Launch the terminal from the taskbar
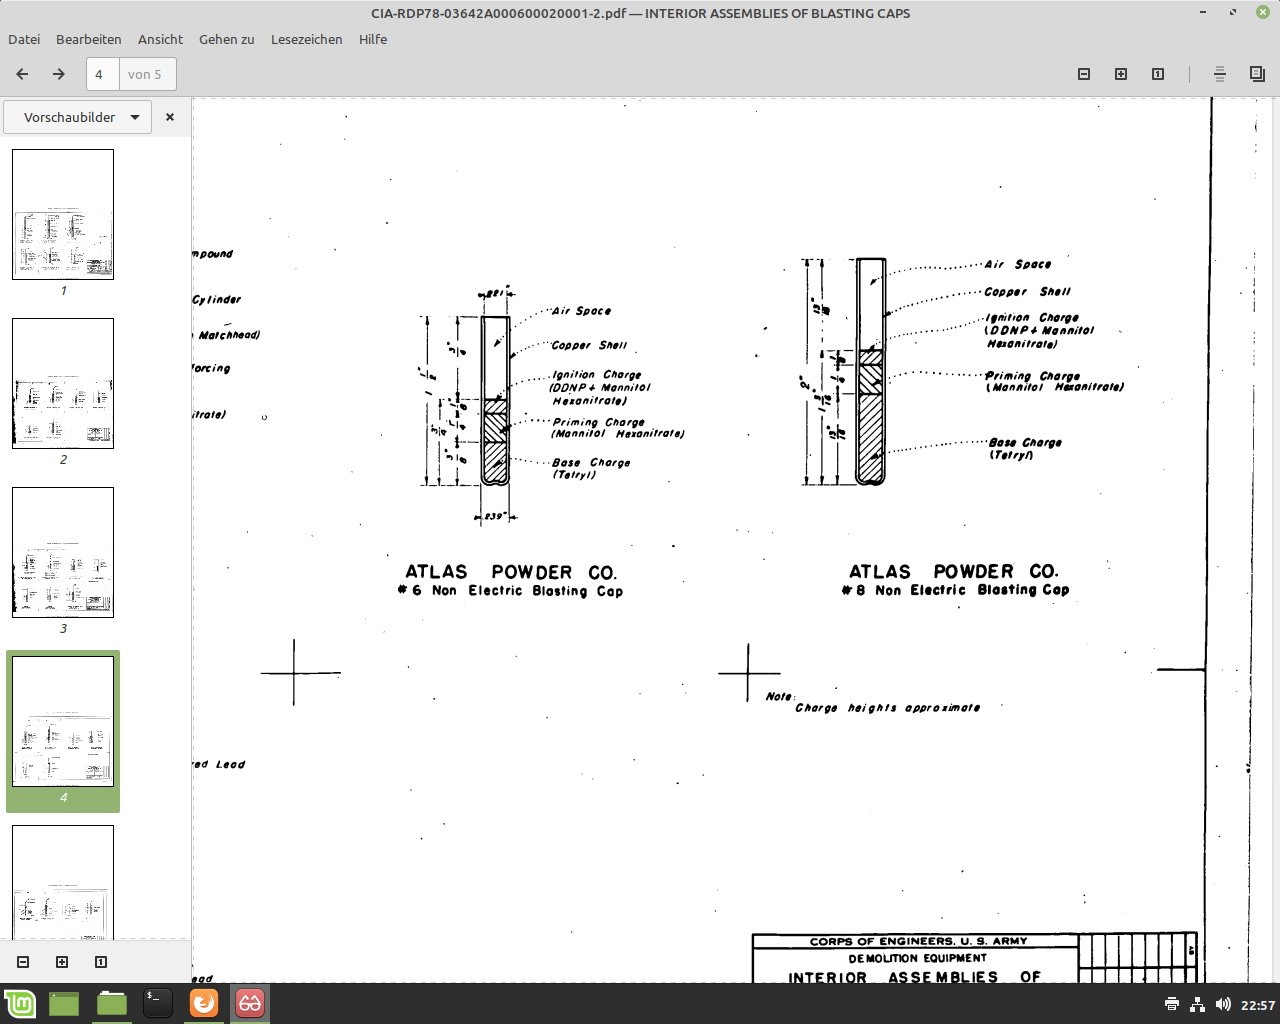The width and height of the screenshot is (1280, 1024). [x=158, y=1003]
